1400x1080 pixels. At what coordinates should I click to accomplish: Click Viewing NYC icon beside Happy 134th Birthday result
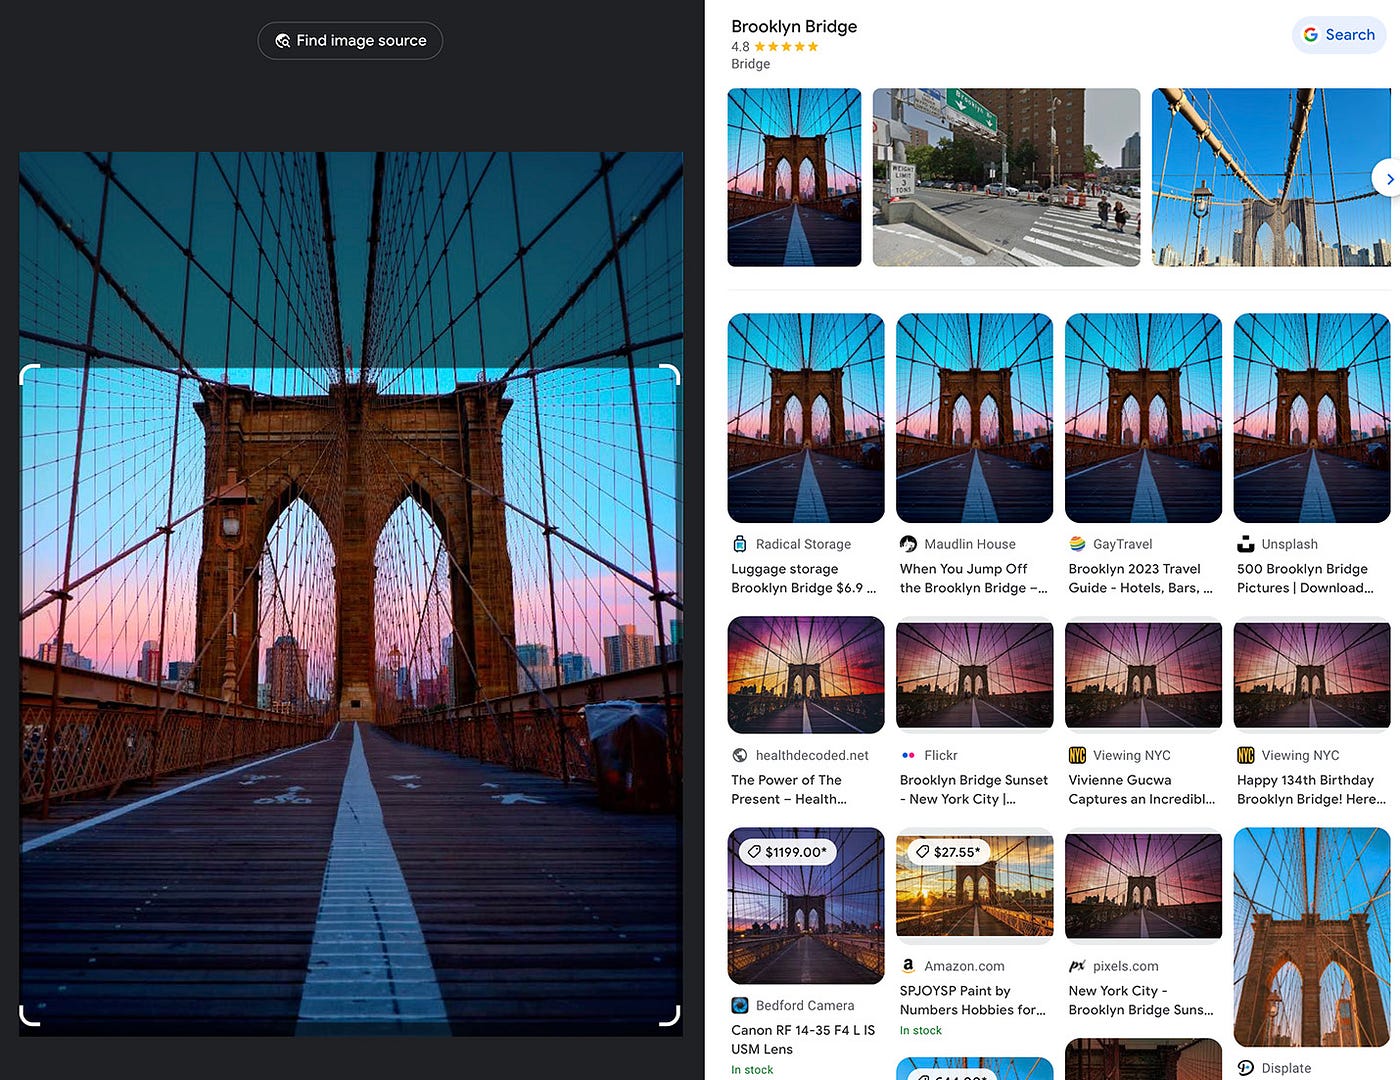1246,755
